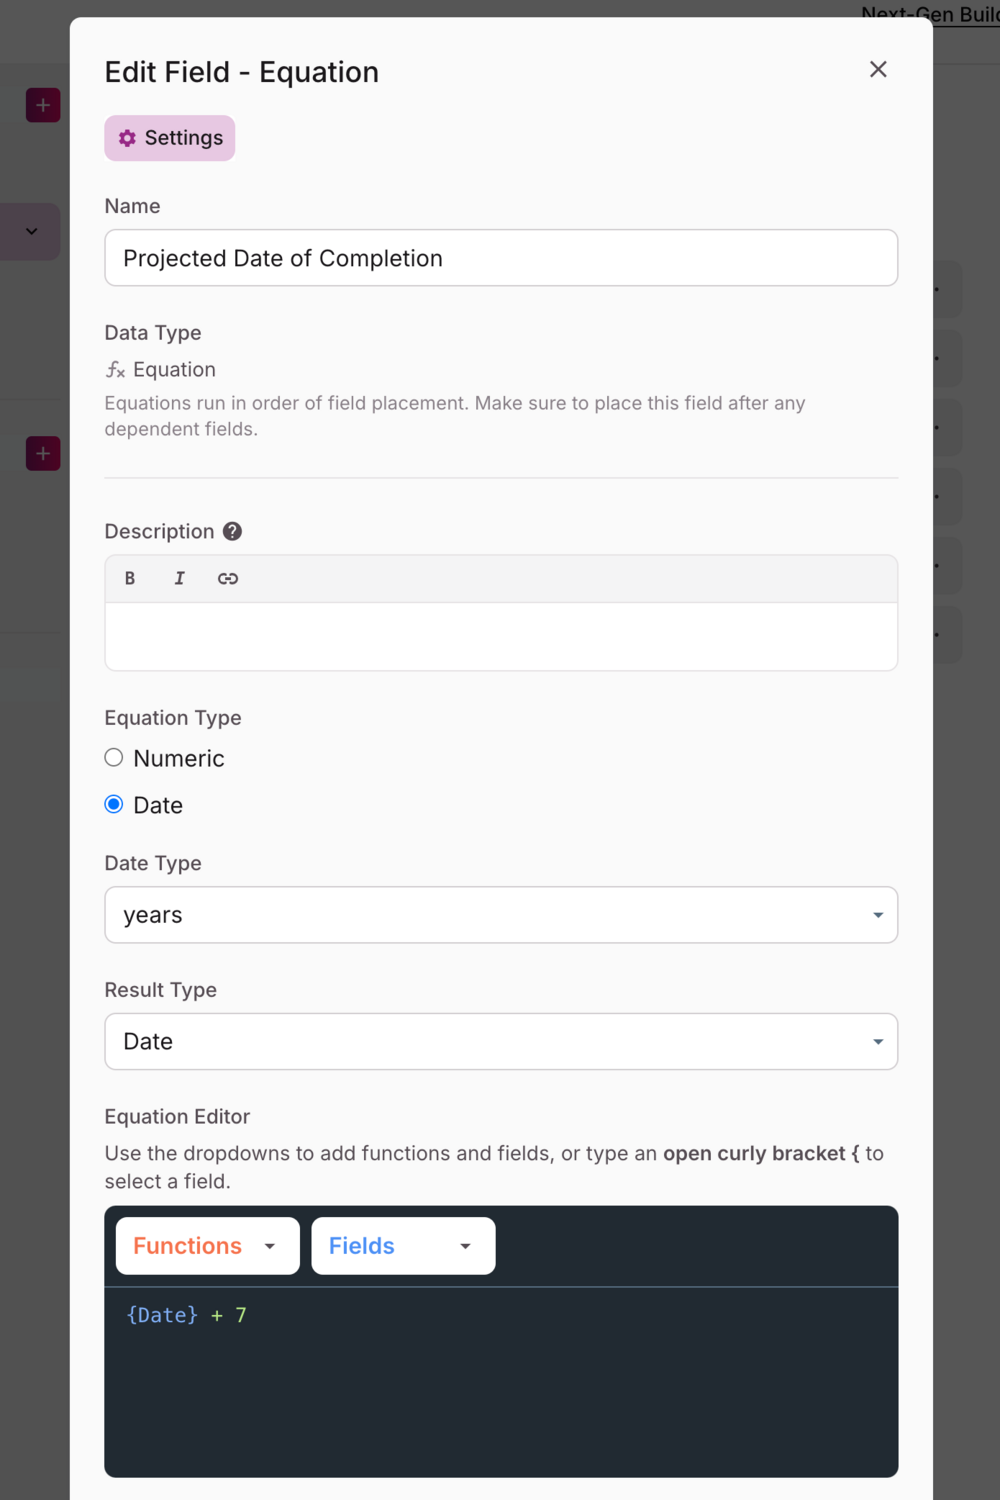1000x1500 pixels.
Task: Click the Next-Gen Builder link
Action: [x=930, y=14]
